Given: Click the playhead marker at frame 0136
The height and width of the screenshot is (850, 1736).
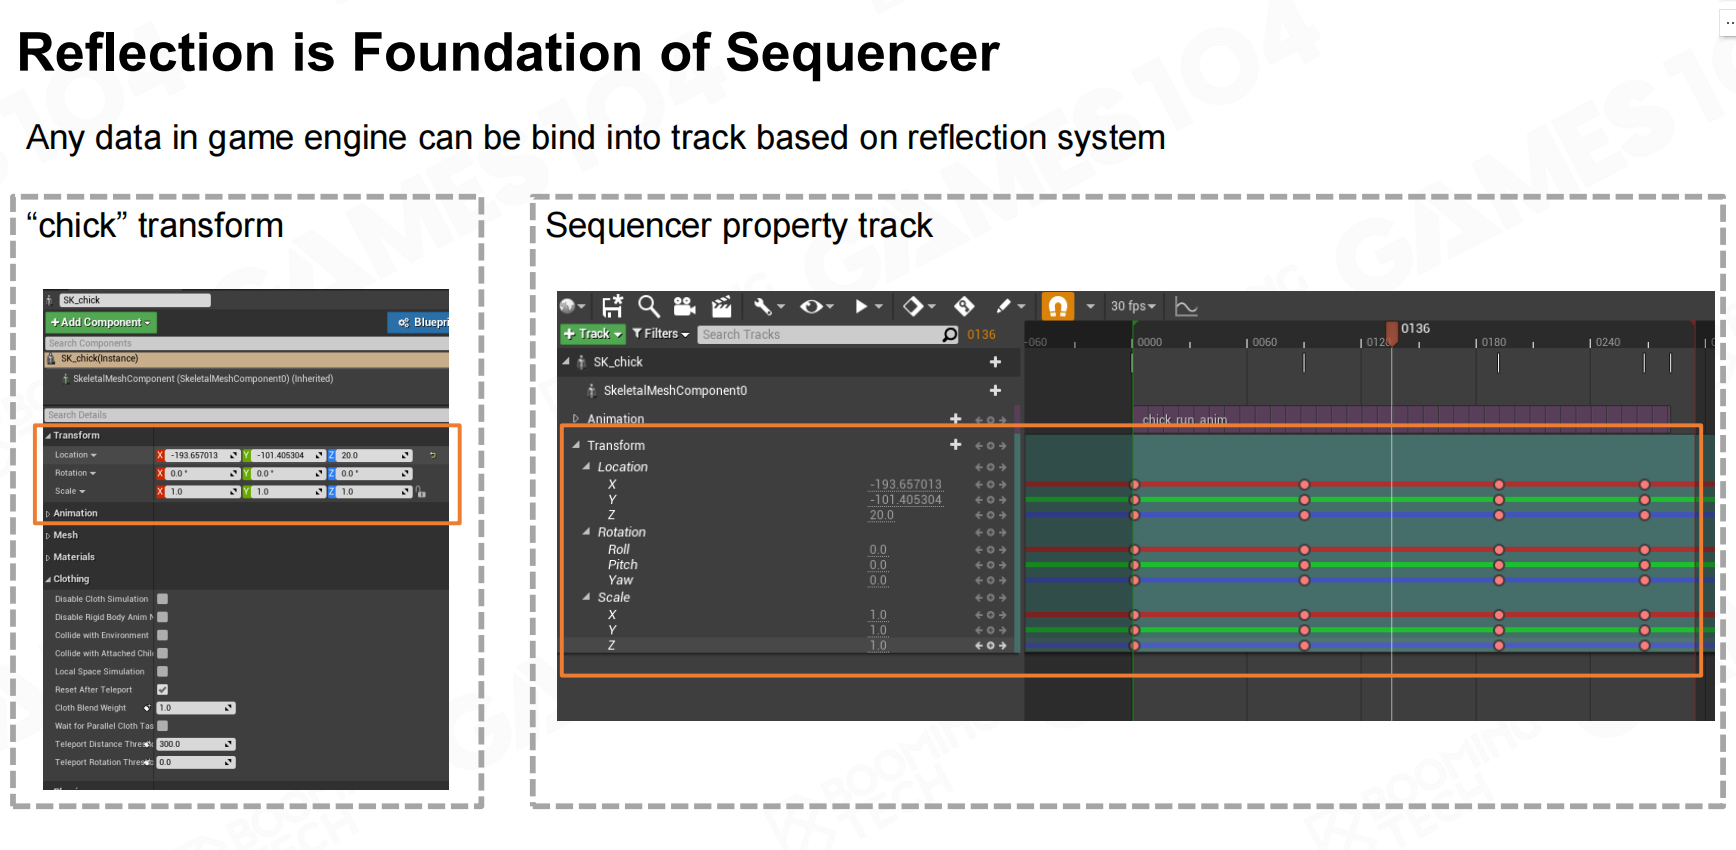Looking at the screenshot, I should (1391, 331).
